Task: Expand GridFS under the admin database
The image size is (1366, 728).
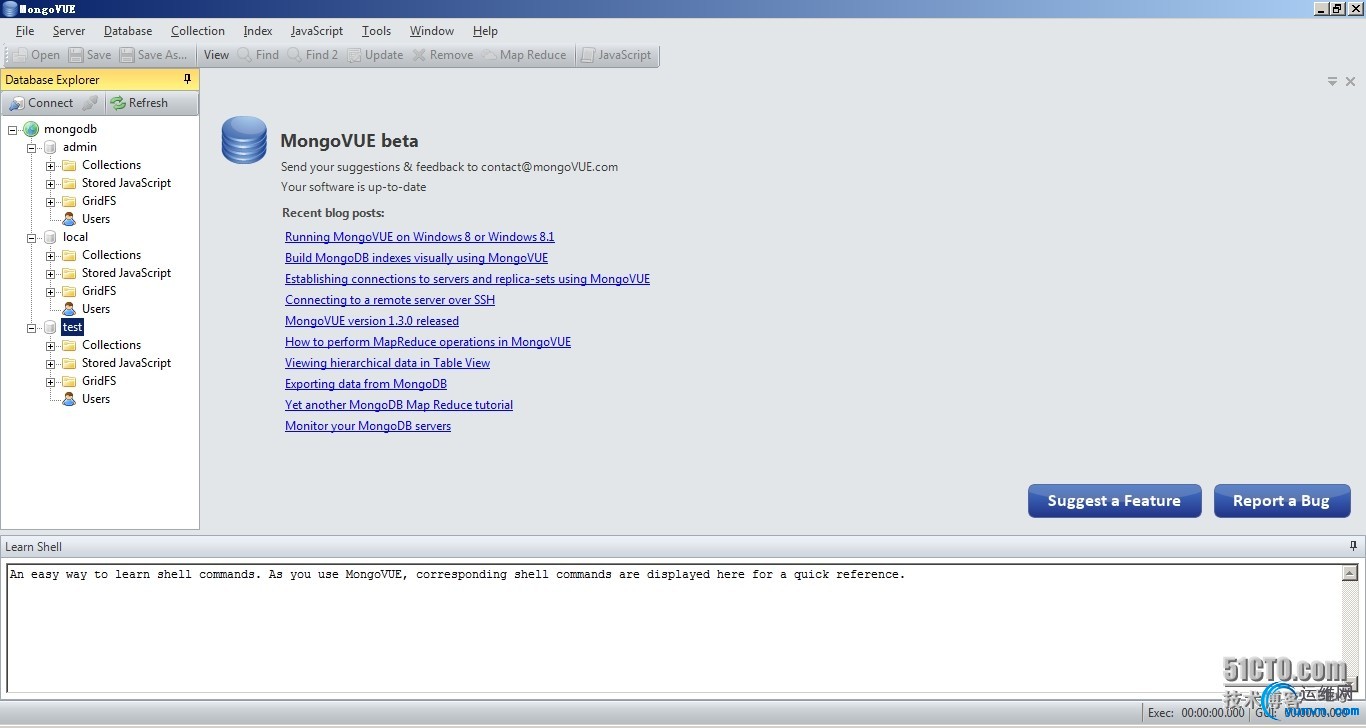Action: click(x=51, y=201)
